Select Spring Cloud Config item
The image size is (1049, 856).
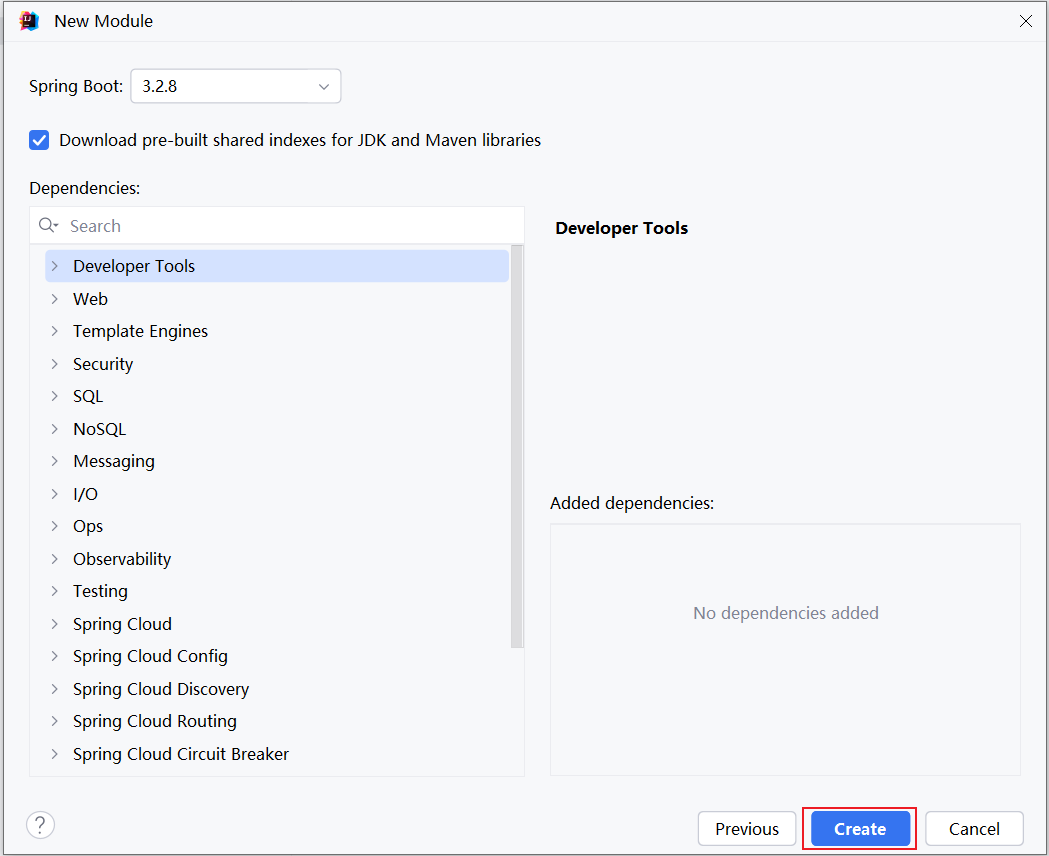click(x=150, y=656)
